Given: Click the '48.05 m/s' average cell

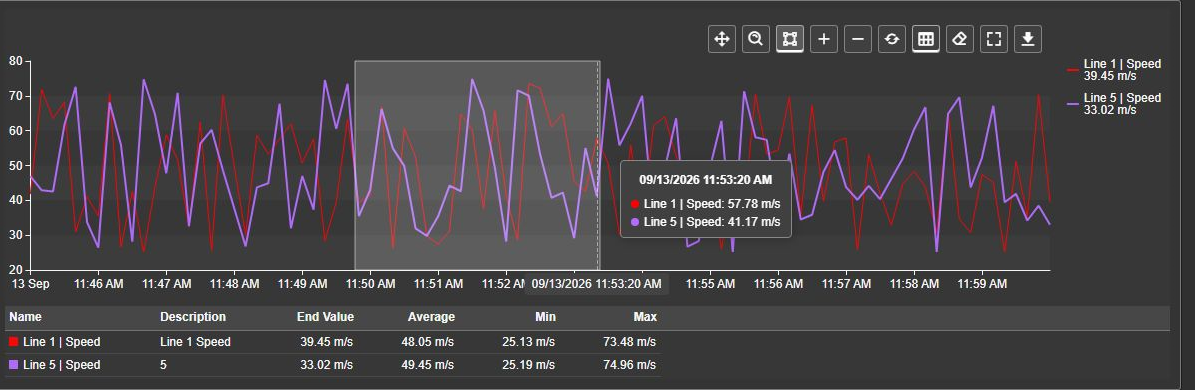Looking at the screenshot, I should [x=428, y=342].
